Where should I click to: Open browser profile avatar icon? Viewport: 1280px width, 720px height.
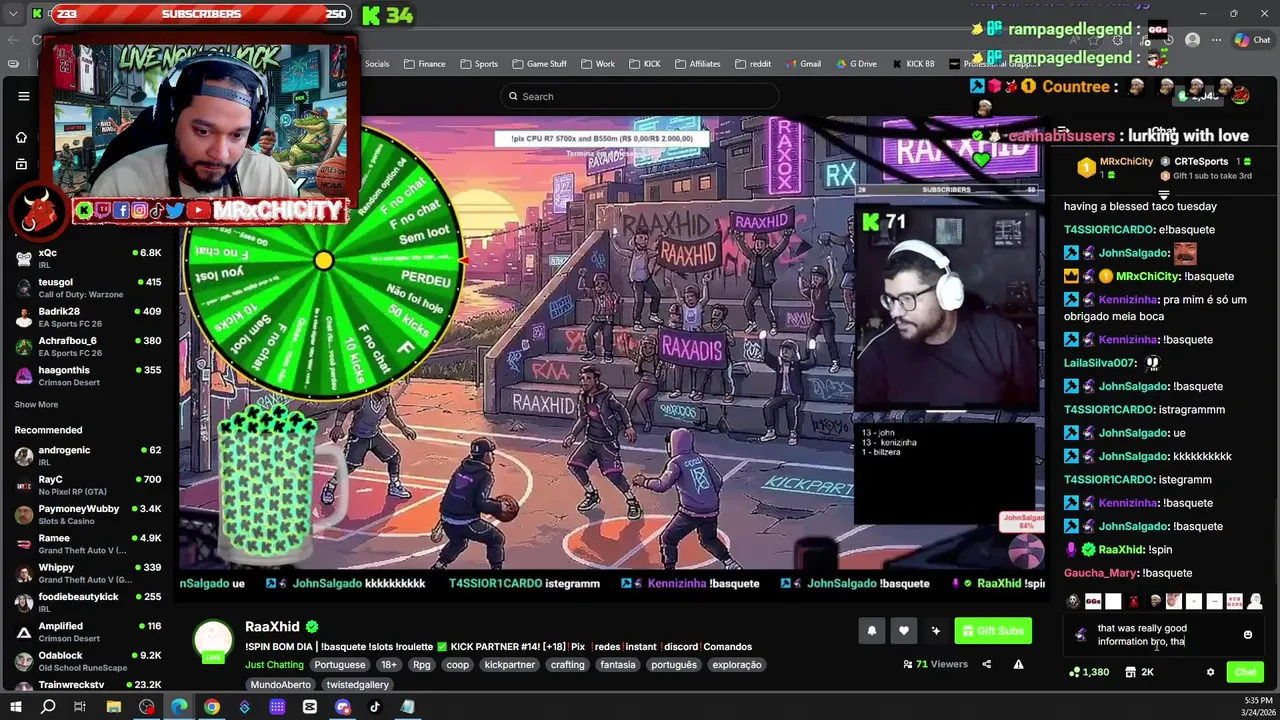pyautogui.click(x=1192, y=40)
